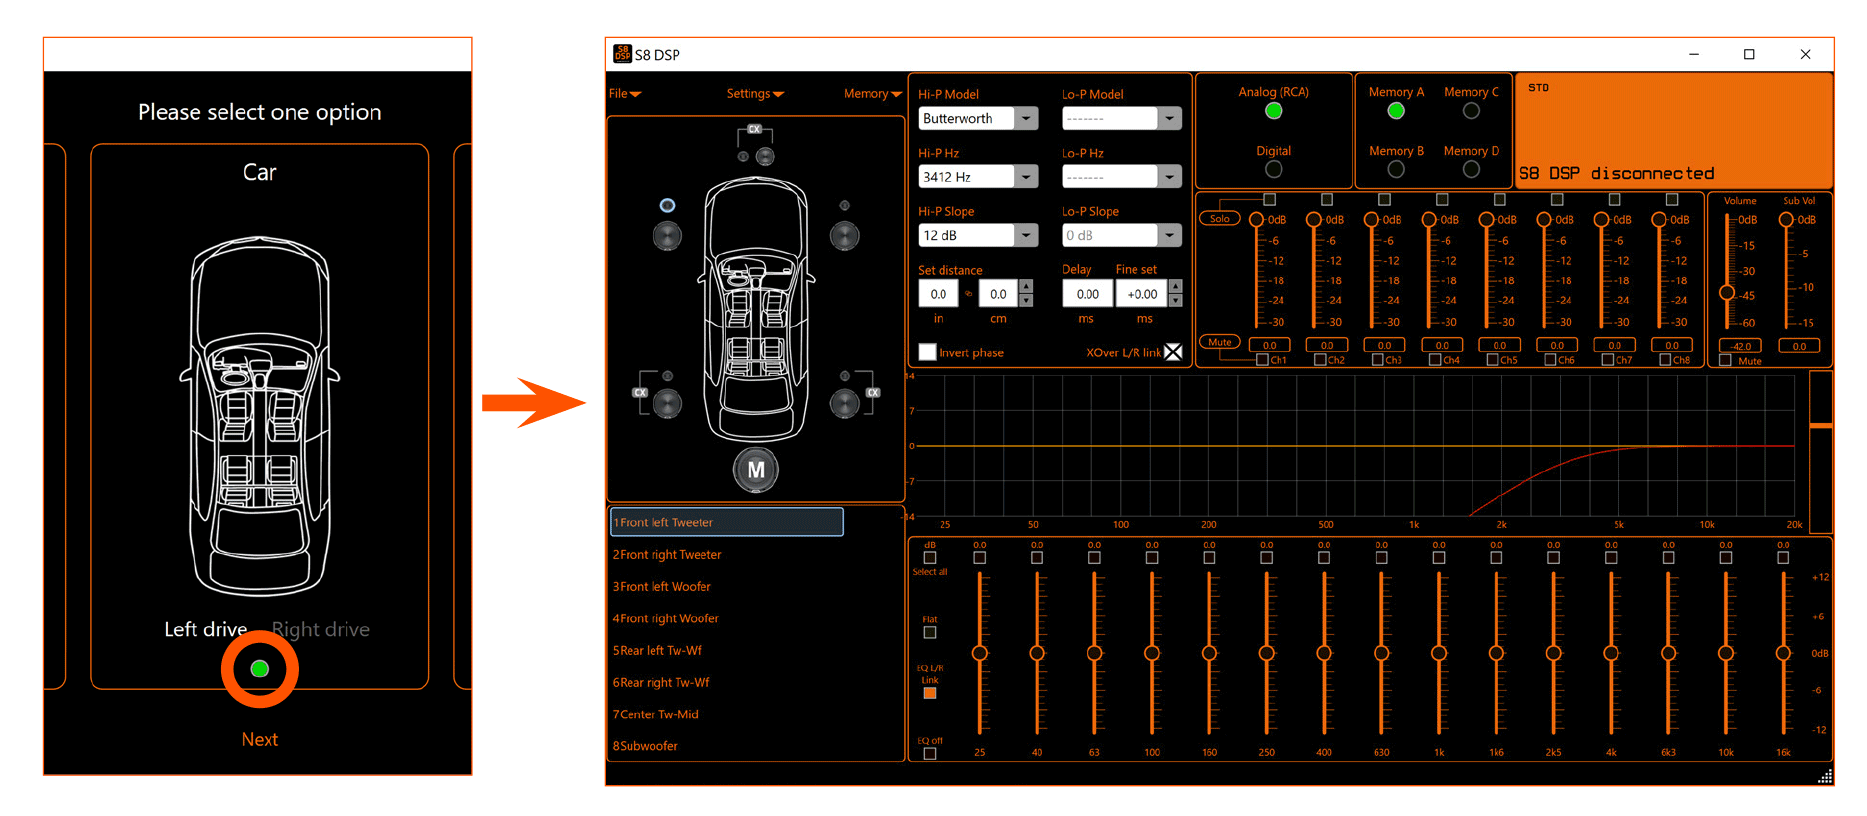The height and width of the screenshot is (816, 1867).
Task: Click Next in the car selection dialog
Action: click(x=259, y=739)
